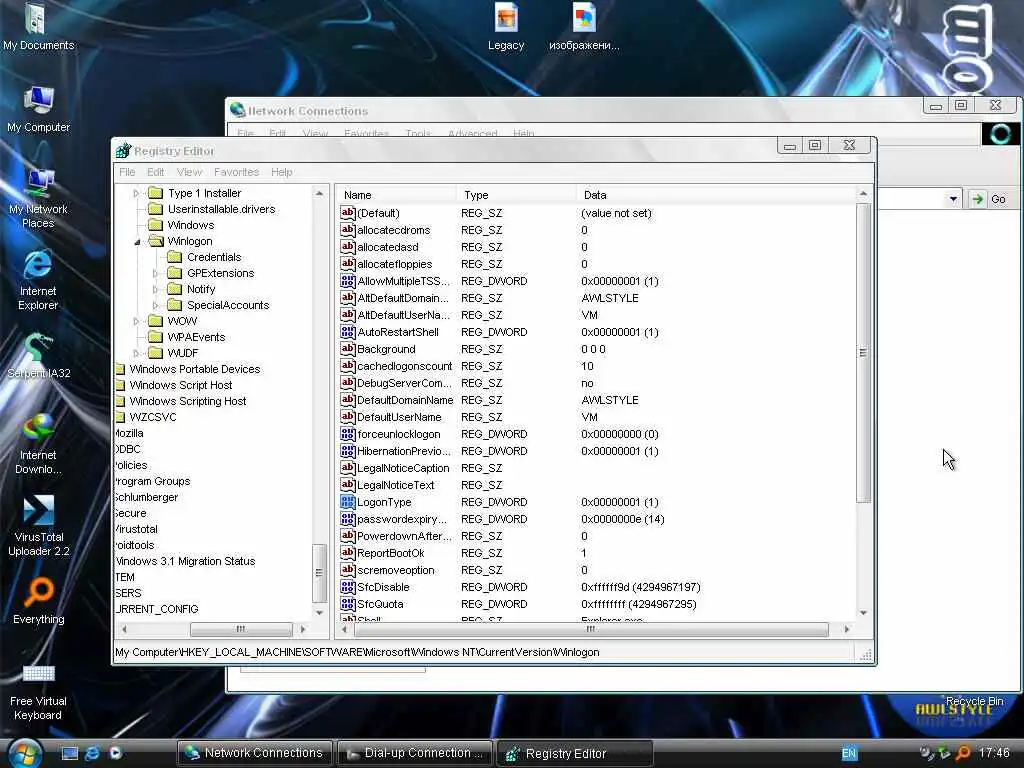Click the Registry Editor taskbar button
The image size is (1024, 768).
click(x=575, y=753)
